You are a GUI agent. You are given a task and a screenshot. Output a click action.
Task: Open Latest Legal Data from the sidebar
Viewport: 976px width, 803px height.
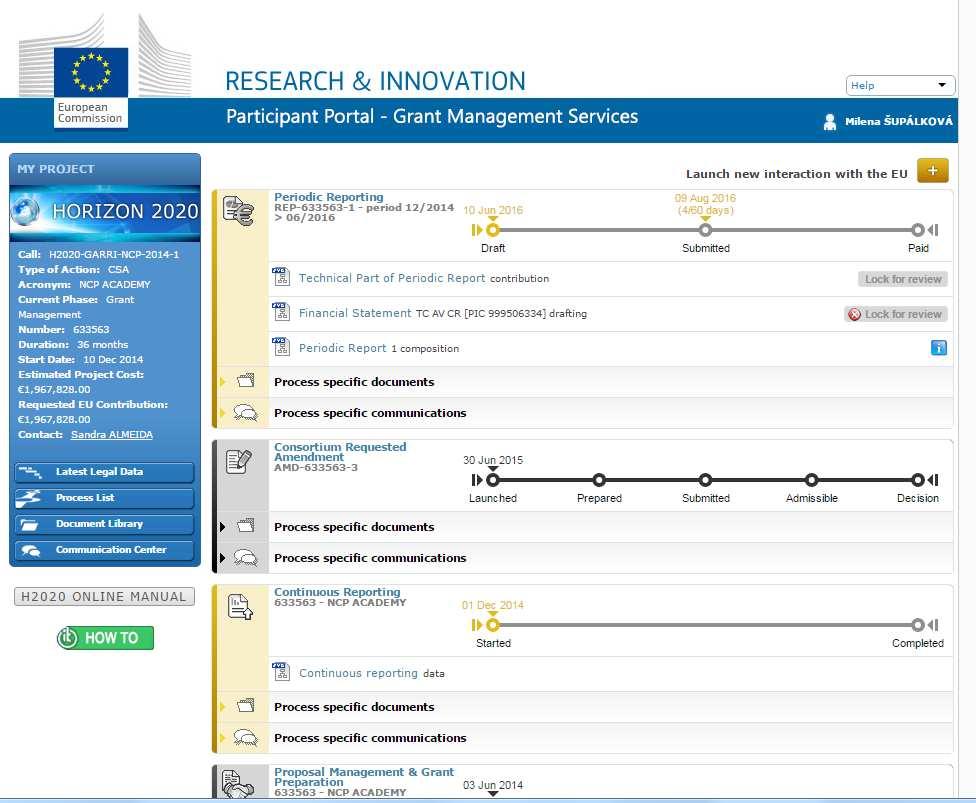[104, 472]
